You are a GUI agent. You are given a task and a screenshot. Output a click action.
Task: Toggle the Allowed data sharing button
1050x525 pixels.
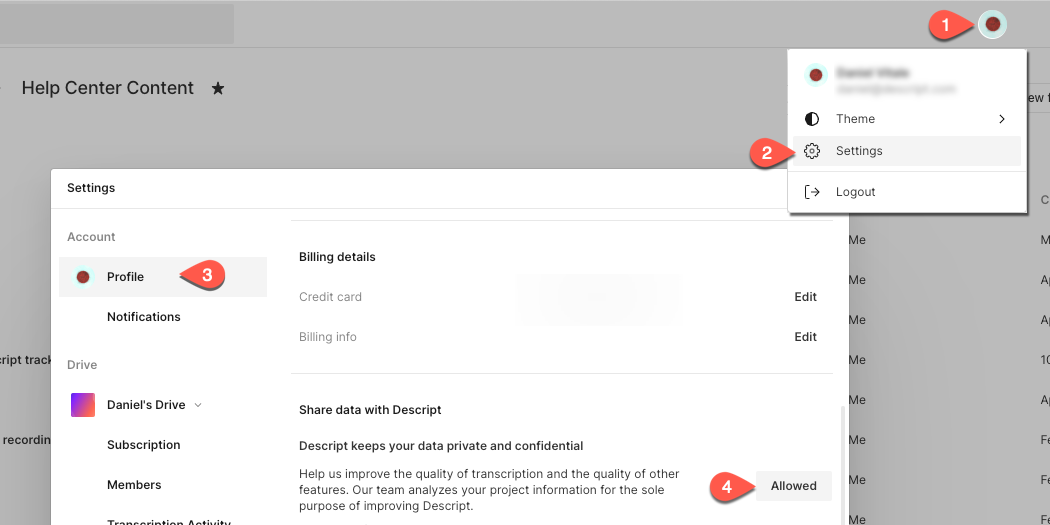coord(794,486)
